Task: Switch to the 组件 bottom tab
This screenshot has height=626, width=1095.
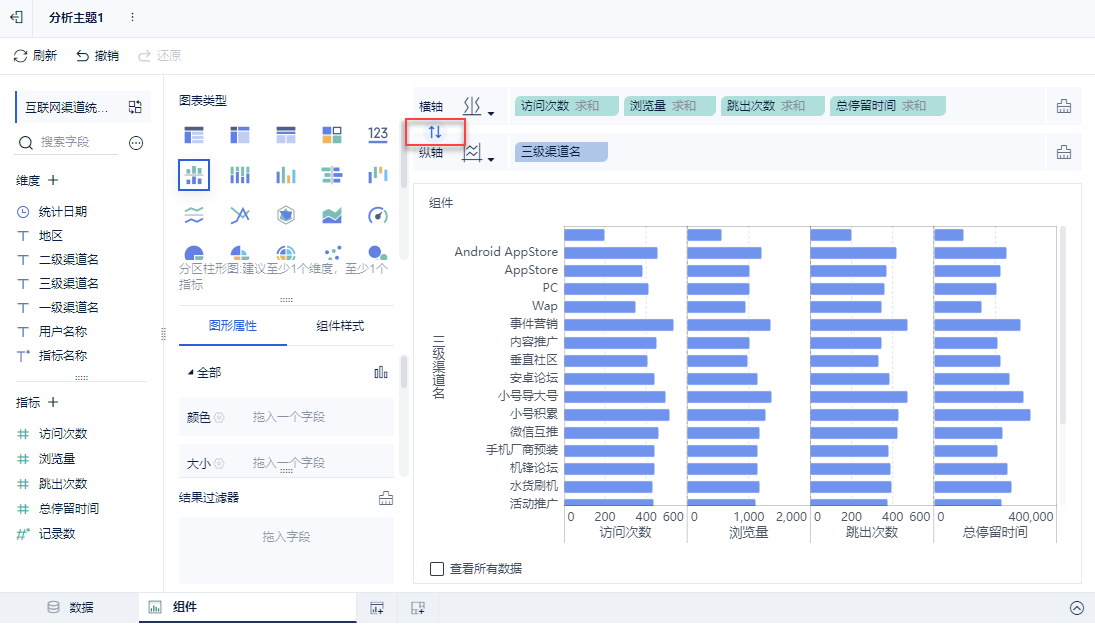Action: coord(247,608)
